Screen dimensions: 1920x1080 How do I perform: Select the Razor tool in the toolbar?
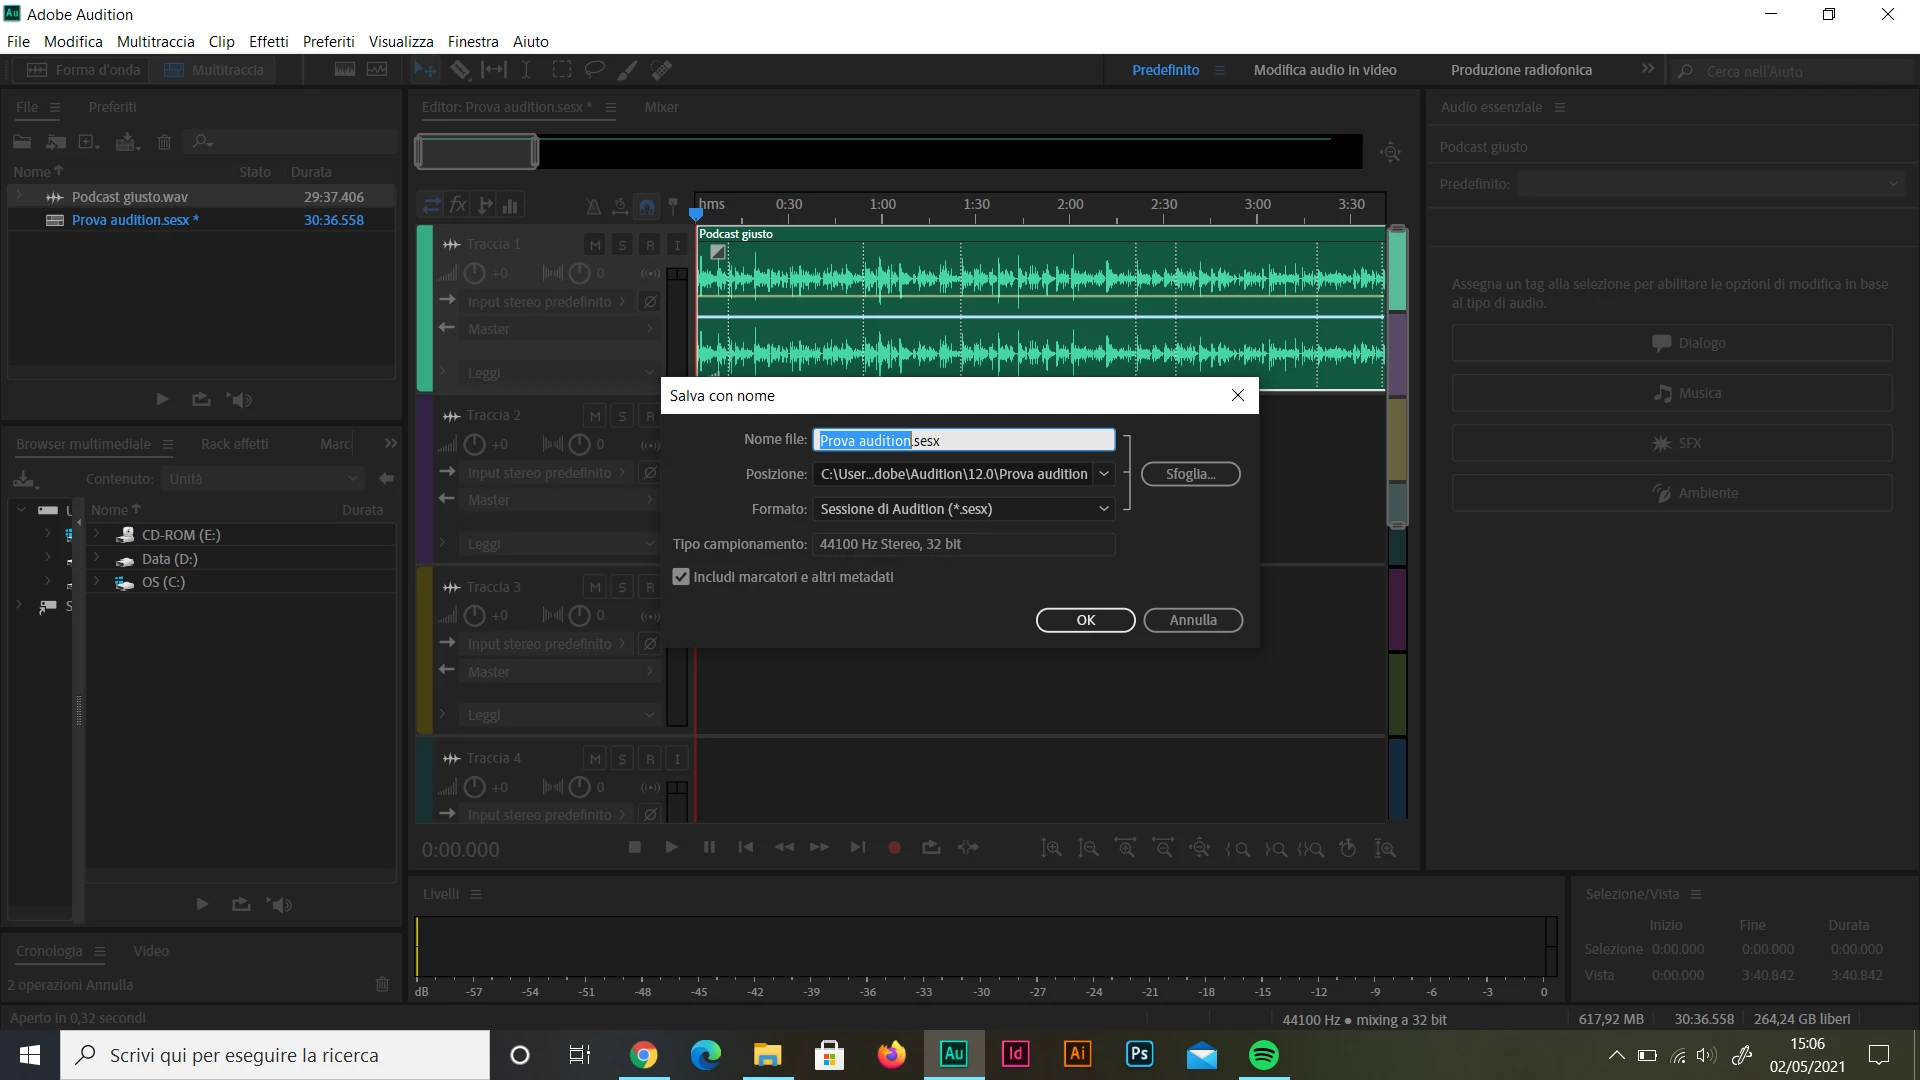click(x=460, y=70)
